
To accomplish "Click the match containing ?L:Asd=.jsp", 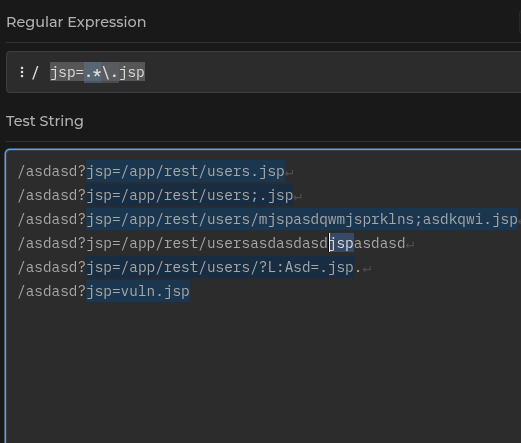I will pos(220,267).
